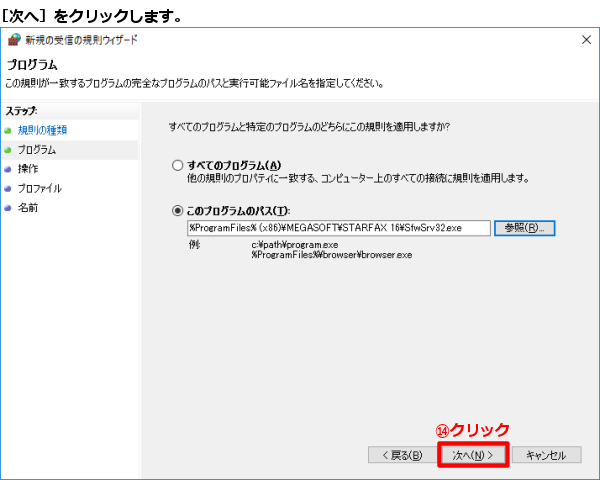Screen dimensions: 600x480
Task: Click the blue bullet beside 名前
Action: pyautogui.click(x=8, y=207)
